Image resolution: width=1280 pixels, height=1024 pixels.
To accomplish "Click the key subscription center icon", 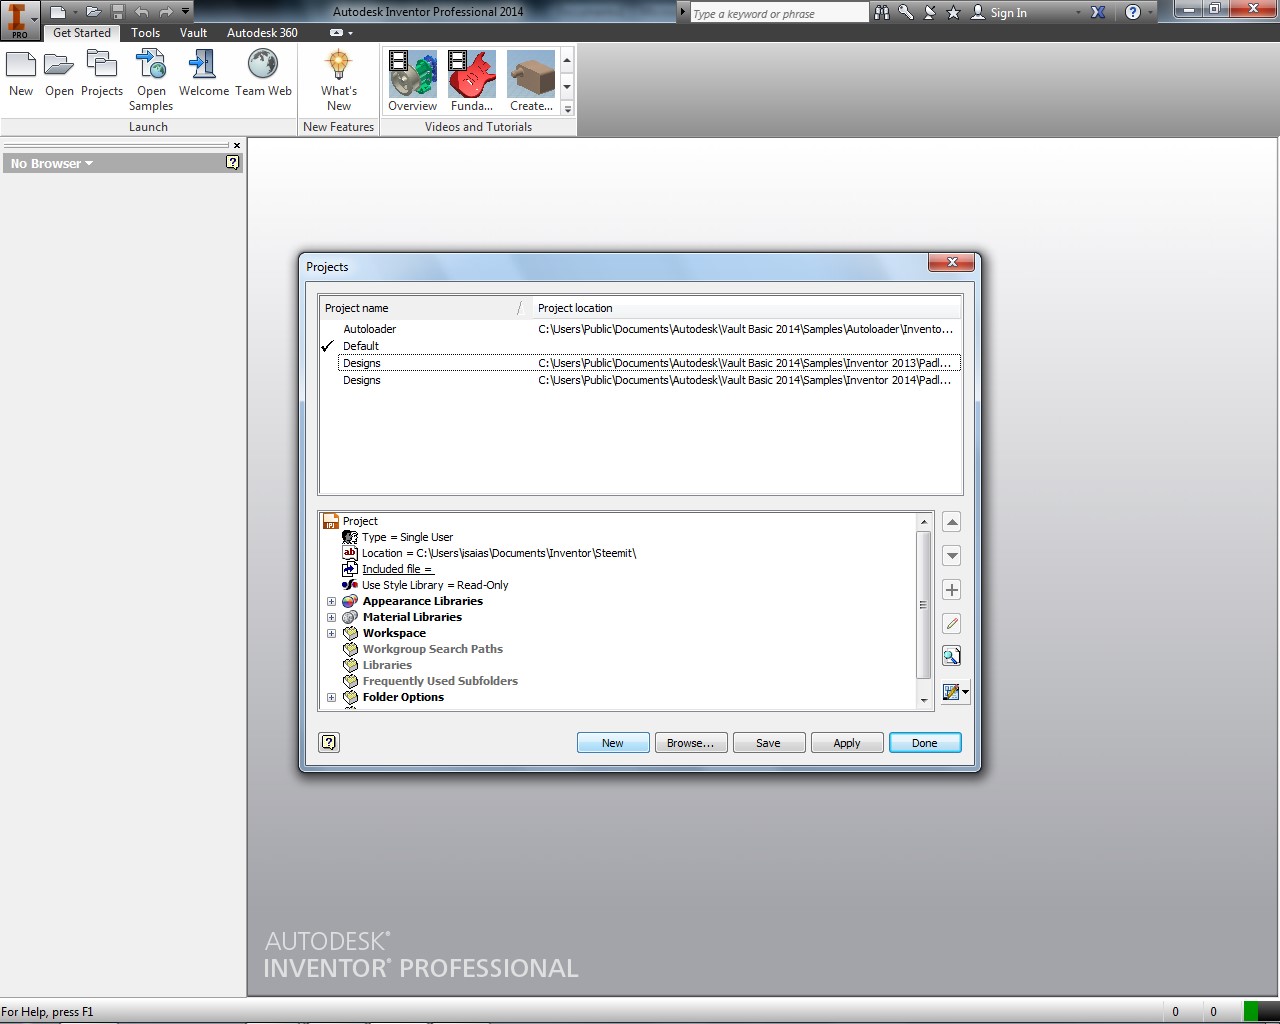I will [906, 12].
